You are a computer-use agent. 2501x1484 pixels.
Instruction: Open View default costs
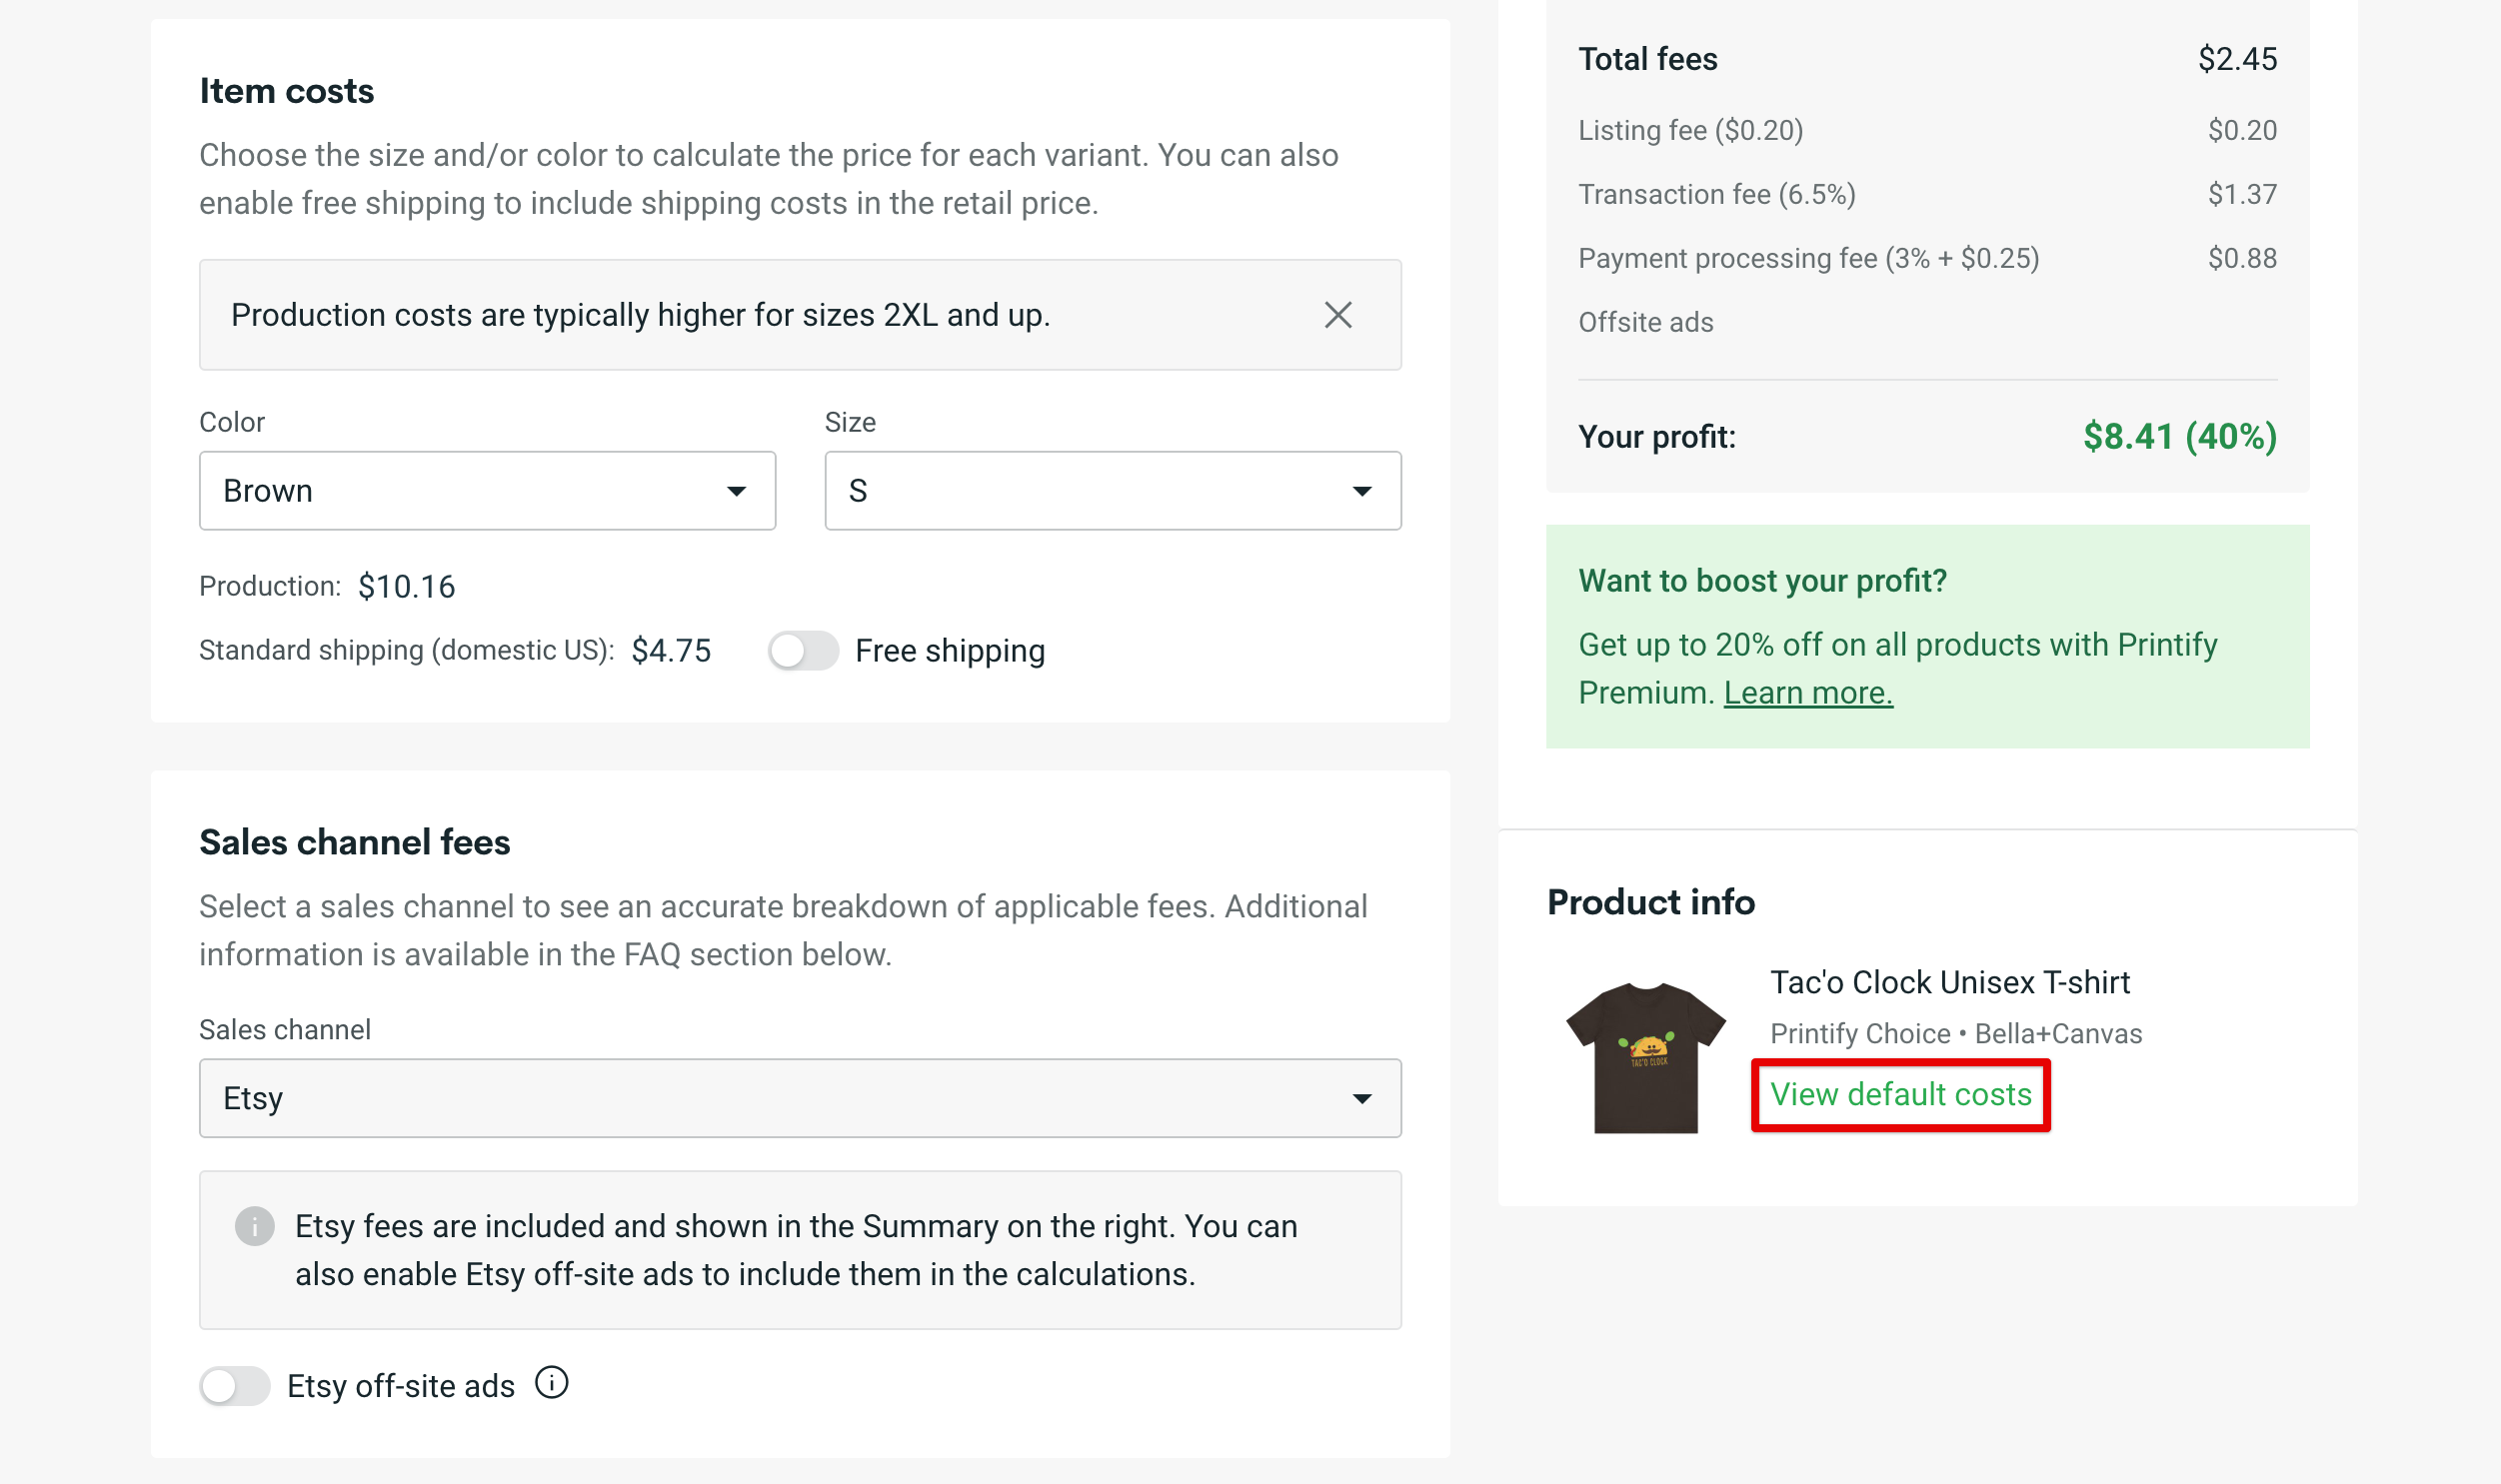point(1899,1094)
